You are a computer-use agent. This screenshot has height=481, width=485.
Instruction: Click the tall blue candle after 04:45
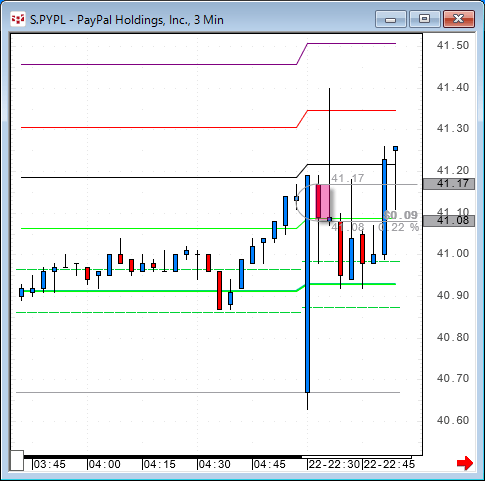307,284
